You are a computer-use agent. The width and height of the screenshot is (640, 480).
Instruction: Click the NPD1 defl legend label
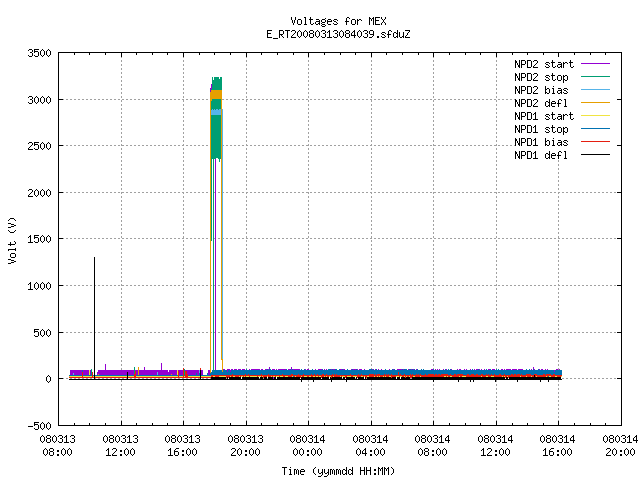tap(541, 156)
